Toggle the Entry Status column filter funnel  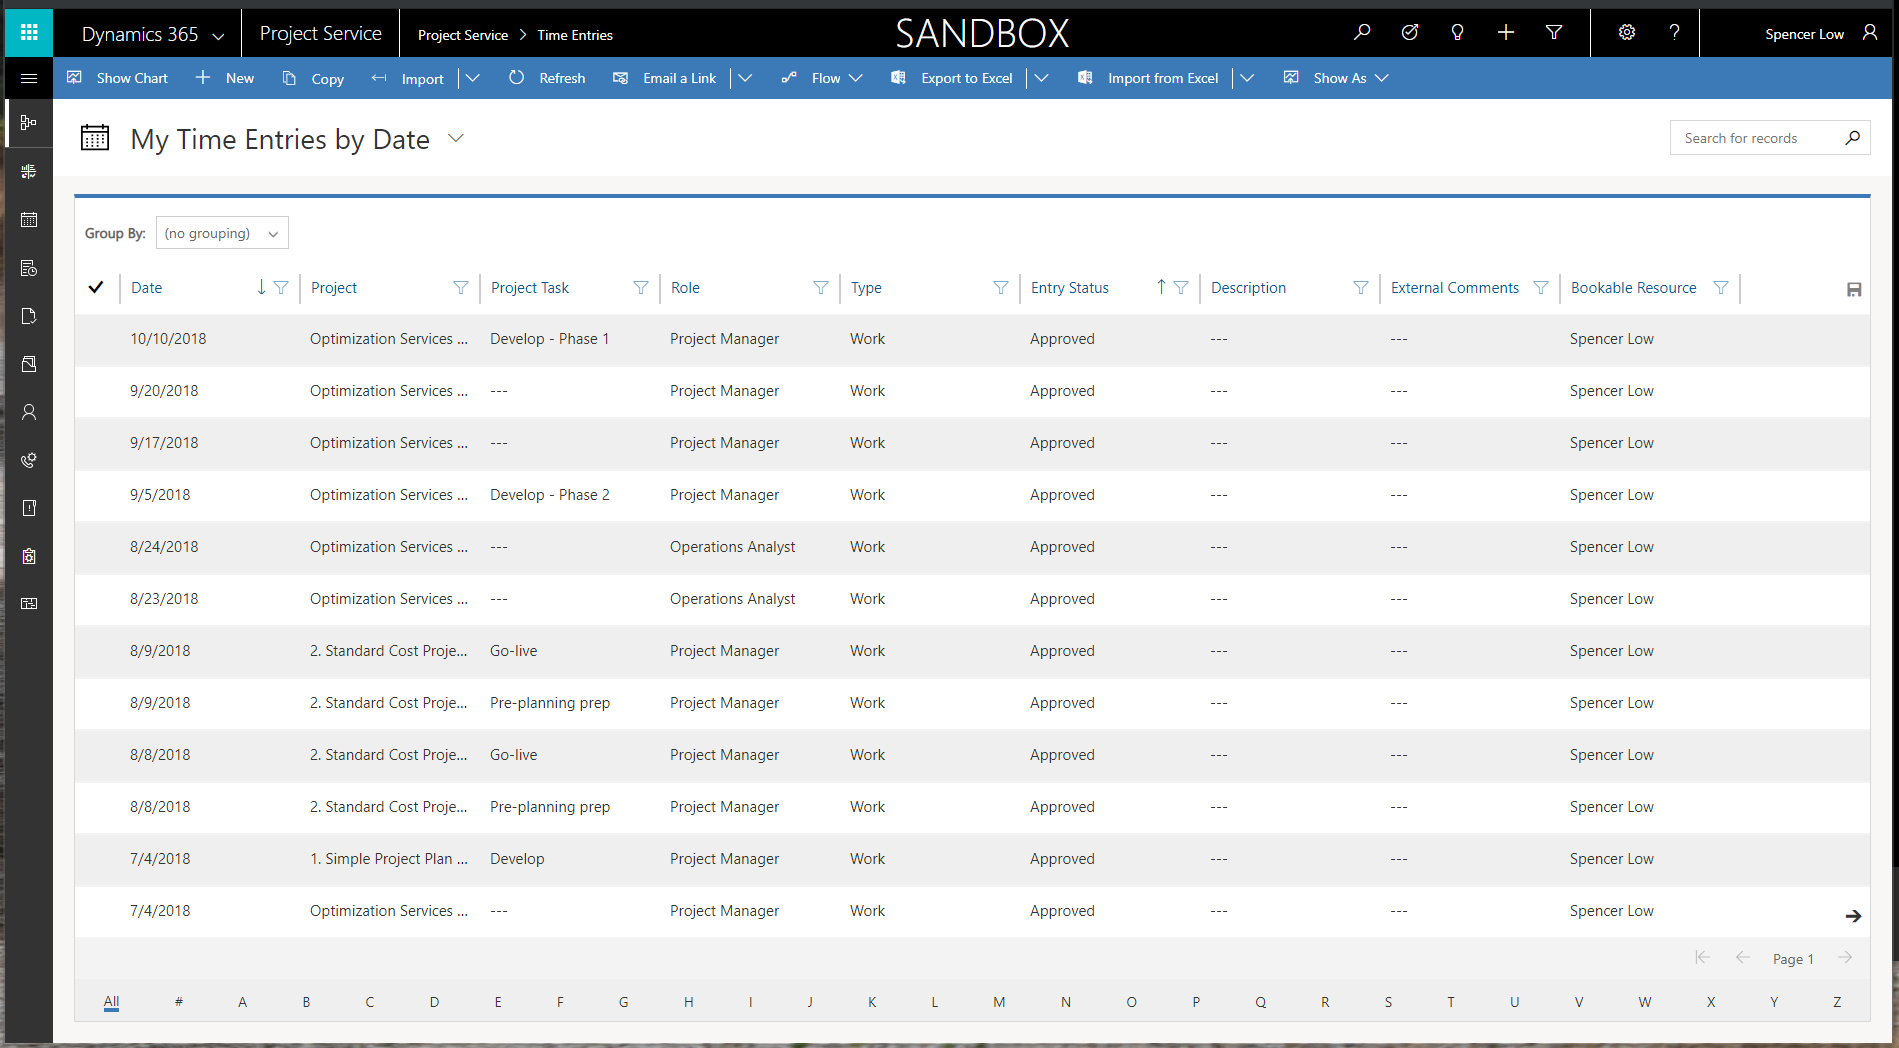coord(1181,288)
